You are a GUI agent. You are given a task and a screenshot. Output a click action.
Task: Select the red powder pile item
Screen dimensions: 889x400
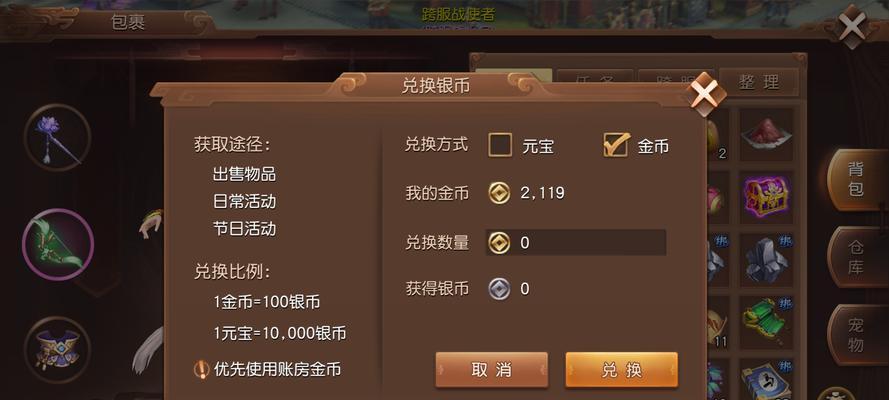(x=767, y=134)
